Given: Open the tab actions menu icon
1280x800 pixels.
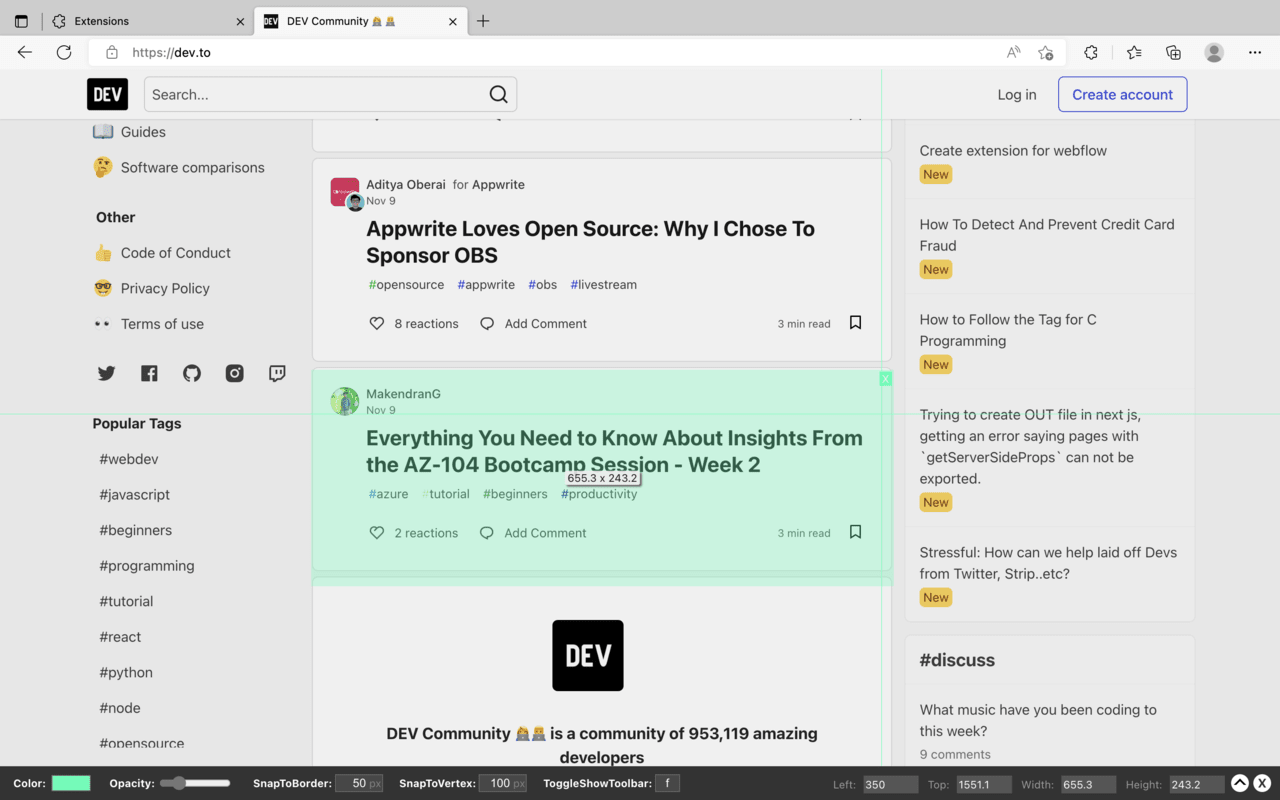Looking at the screenshot, I should click(x=21, y=21).
